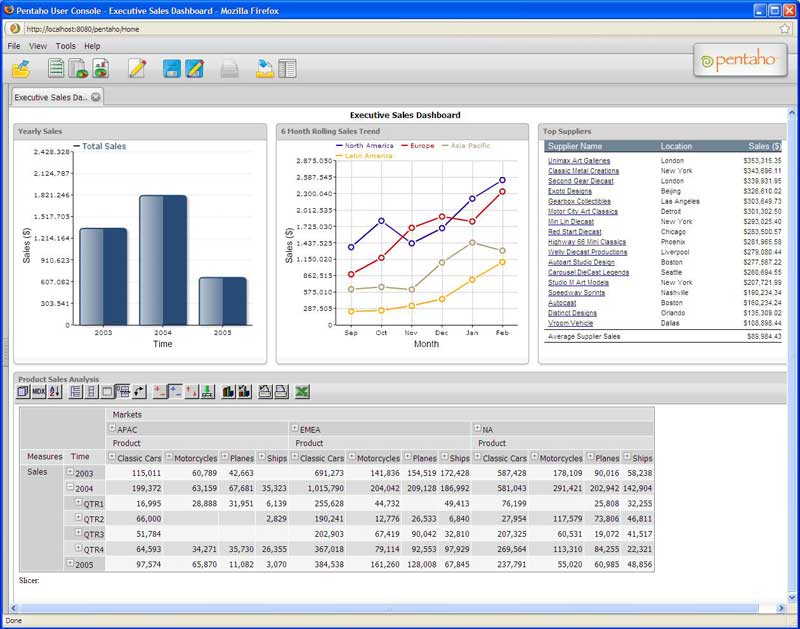Open the MDX query editor
Viewport: 800px width, 629px height.
pyautogui.click(x=39, y=392)
